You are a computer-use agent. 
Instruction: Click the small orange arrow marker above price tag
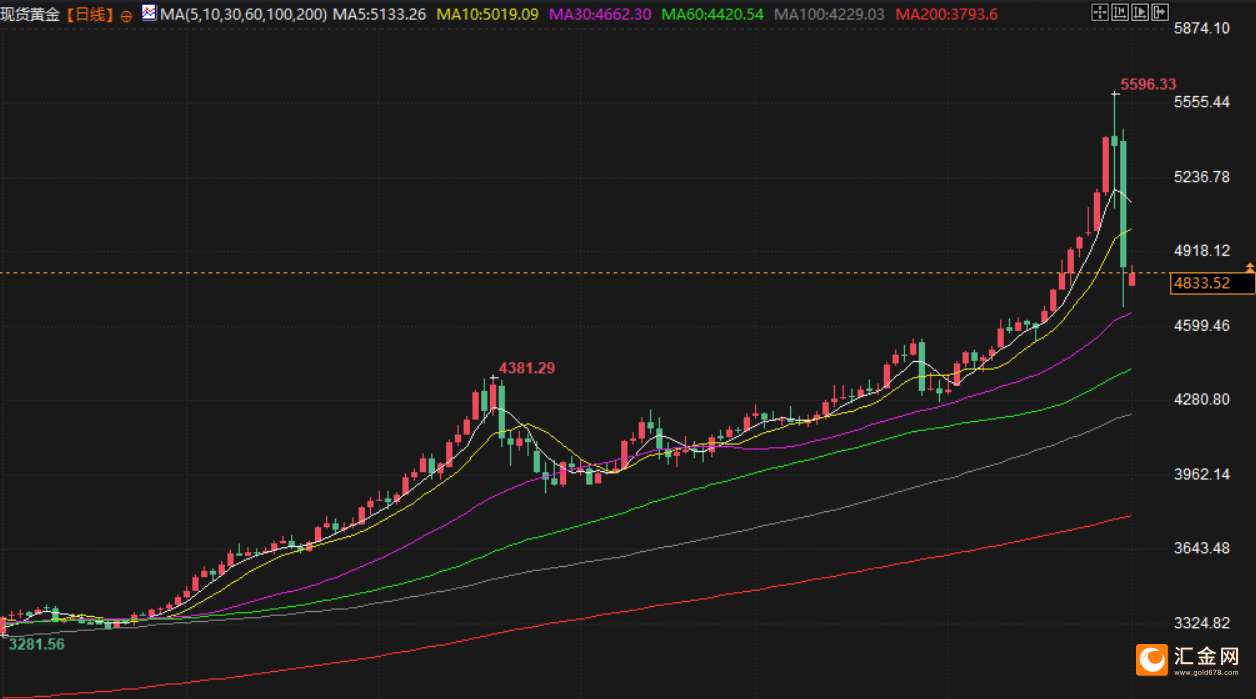tap(1250, 267)
